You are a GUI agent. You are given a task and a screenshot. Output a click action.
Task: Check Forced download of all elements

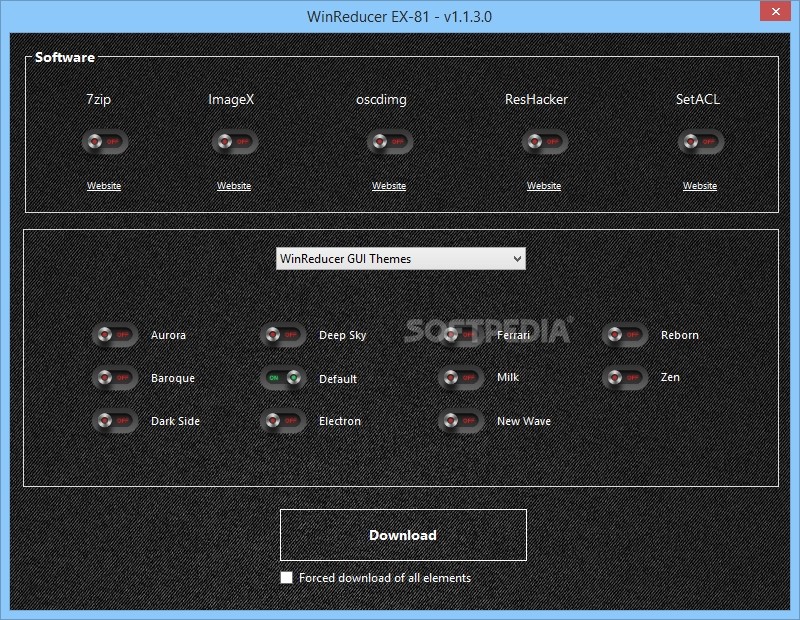click(287, 578)
